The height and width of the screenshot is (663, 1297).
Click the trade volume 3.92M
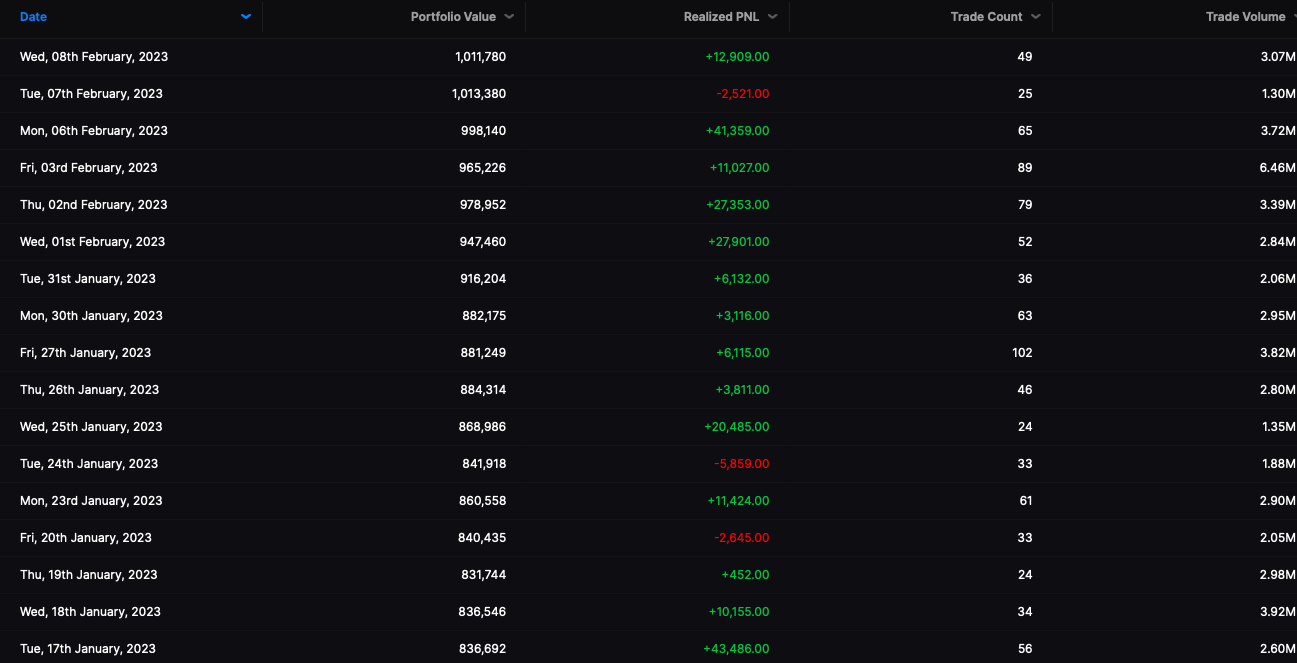click(x=1278, y=612)
